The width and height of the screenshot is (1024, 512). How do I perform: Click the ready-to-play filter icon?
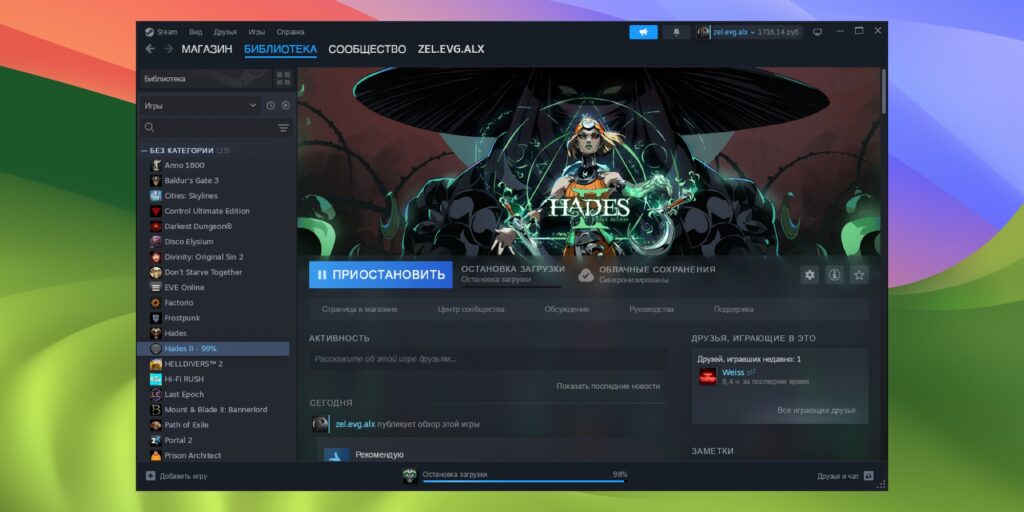(285, 106)
